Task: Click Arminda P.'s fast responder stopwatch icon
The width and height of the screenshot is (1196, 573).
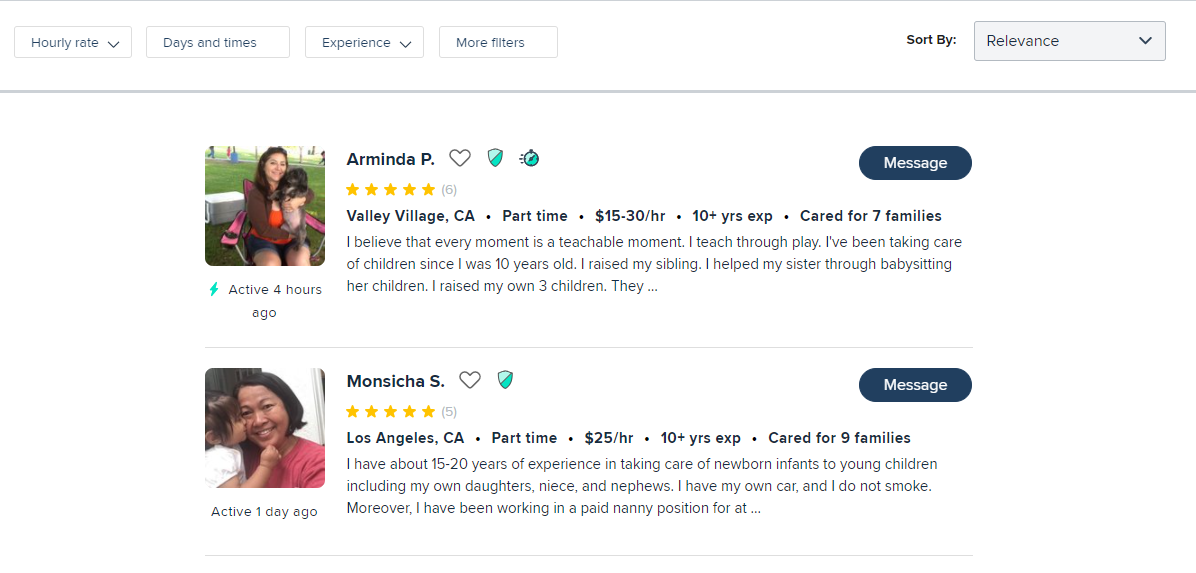Action: tap(530, 158)
